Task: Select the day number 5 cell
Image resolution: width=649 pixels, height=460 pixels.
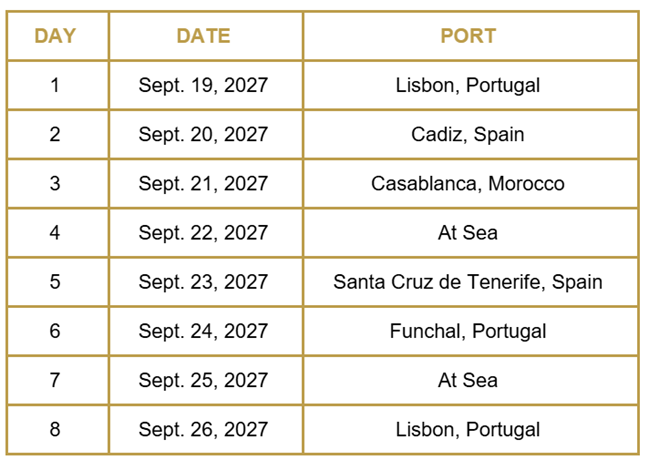Action: 55,282
